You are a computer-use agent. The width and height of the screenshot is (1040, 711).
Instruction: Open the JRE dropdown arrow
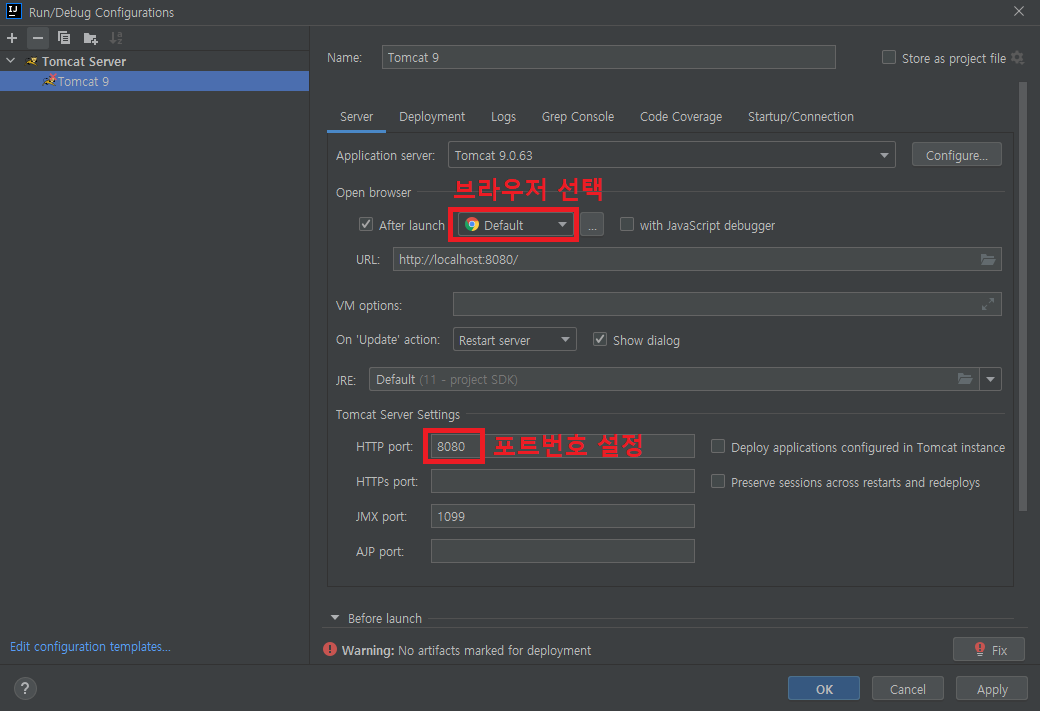(x=990, y=379)
